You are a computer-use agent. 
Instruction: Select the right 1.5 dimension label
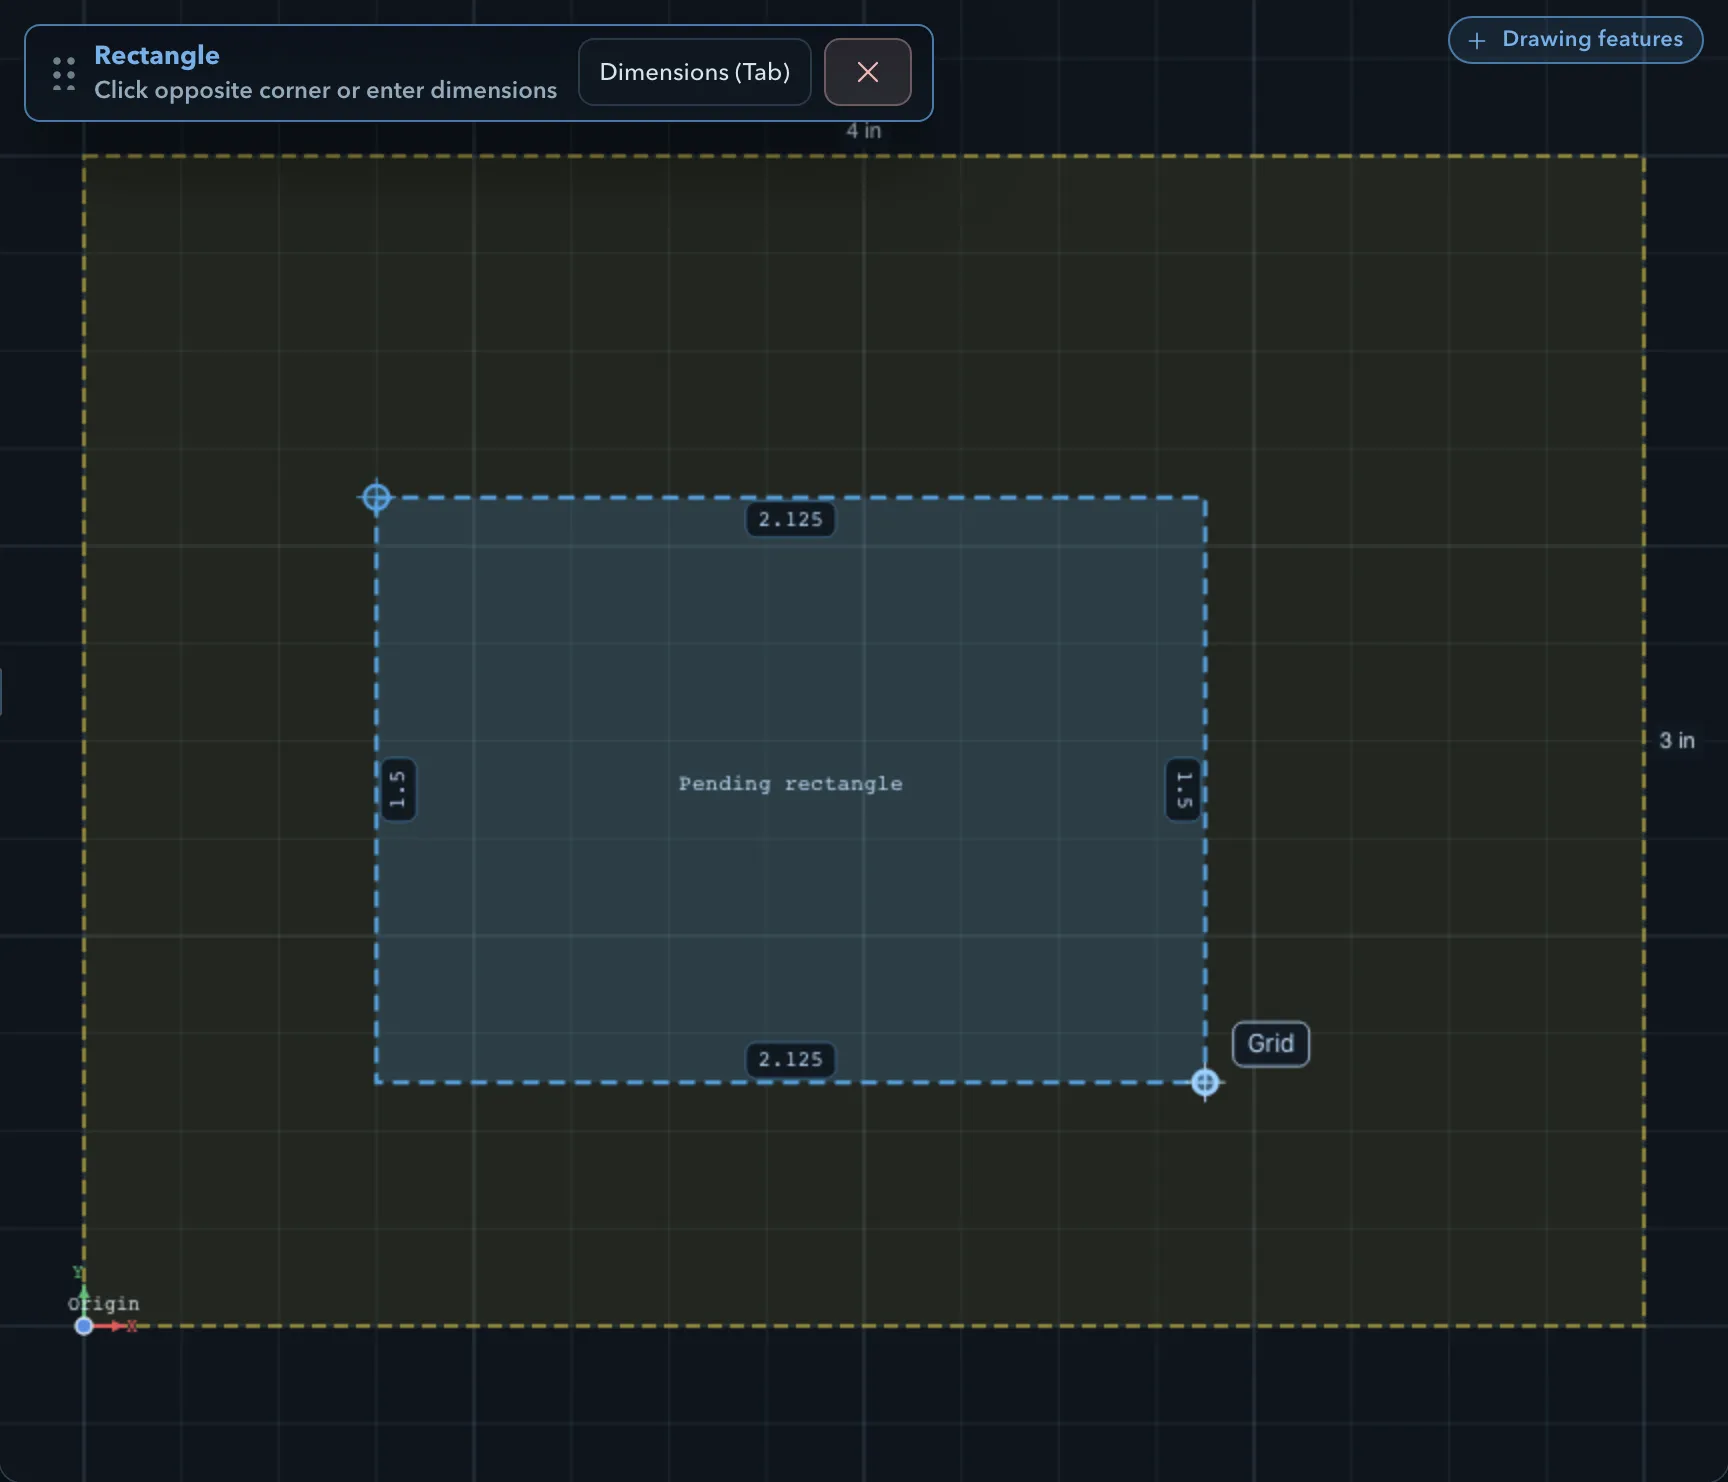point(1183,789)
